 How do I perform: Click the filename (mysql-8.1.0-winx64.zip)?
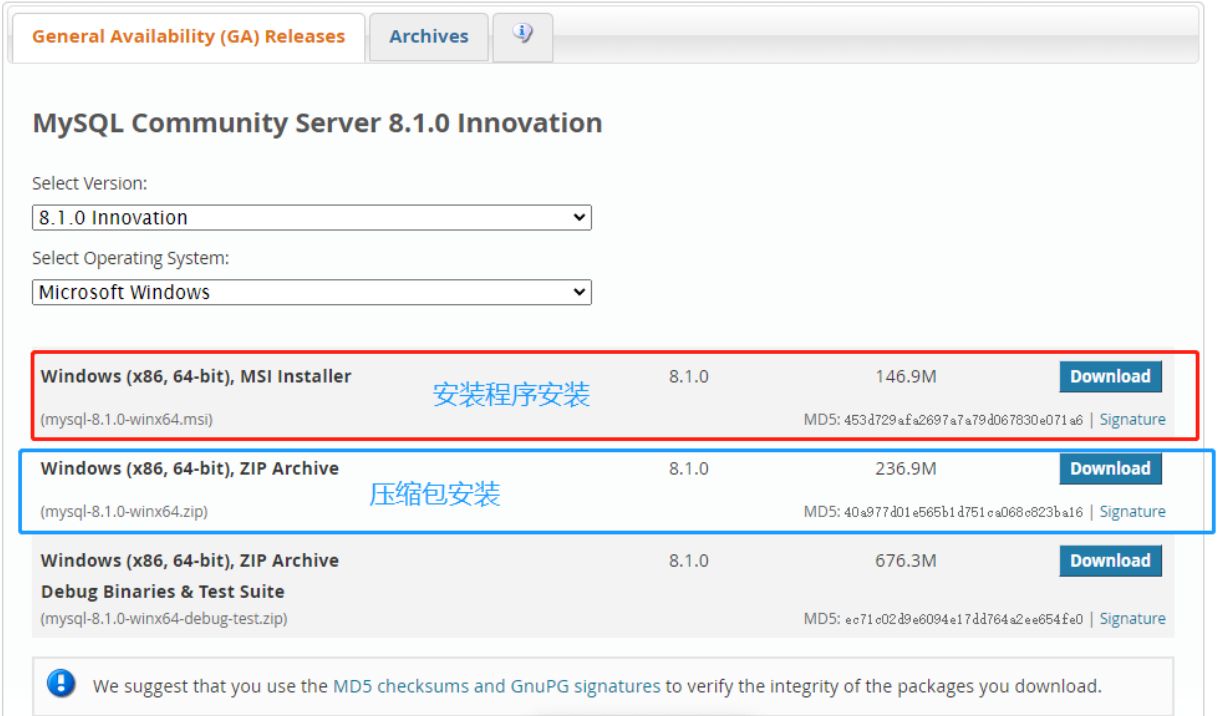pyautogui.click(x=124, y=512)
